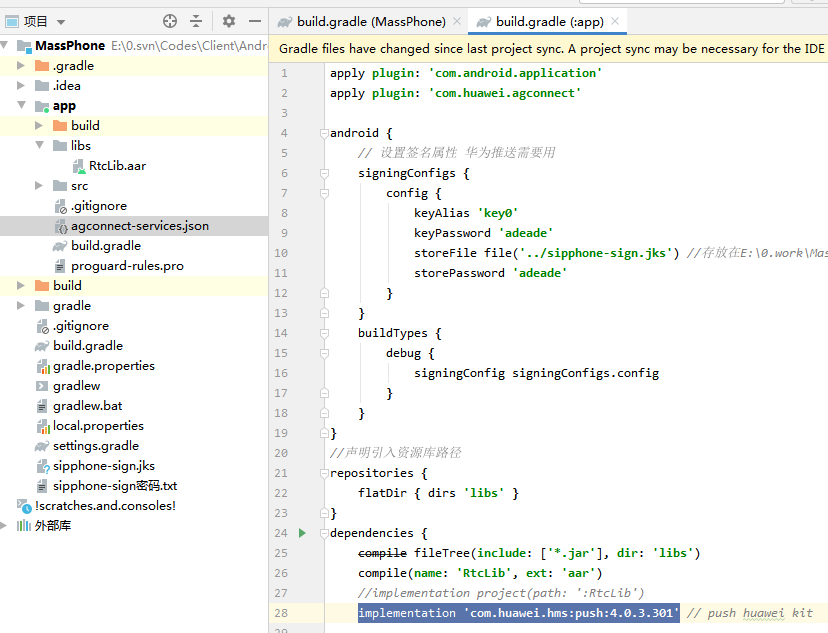Expand the app build folder
The width and height of the screenshot is (828, 633).
coord(39,126)
